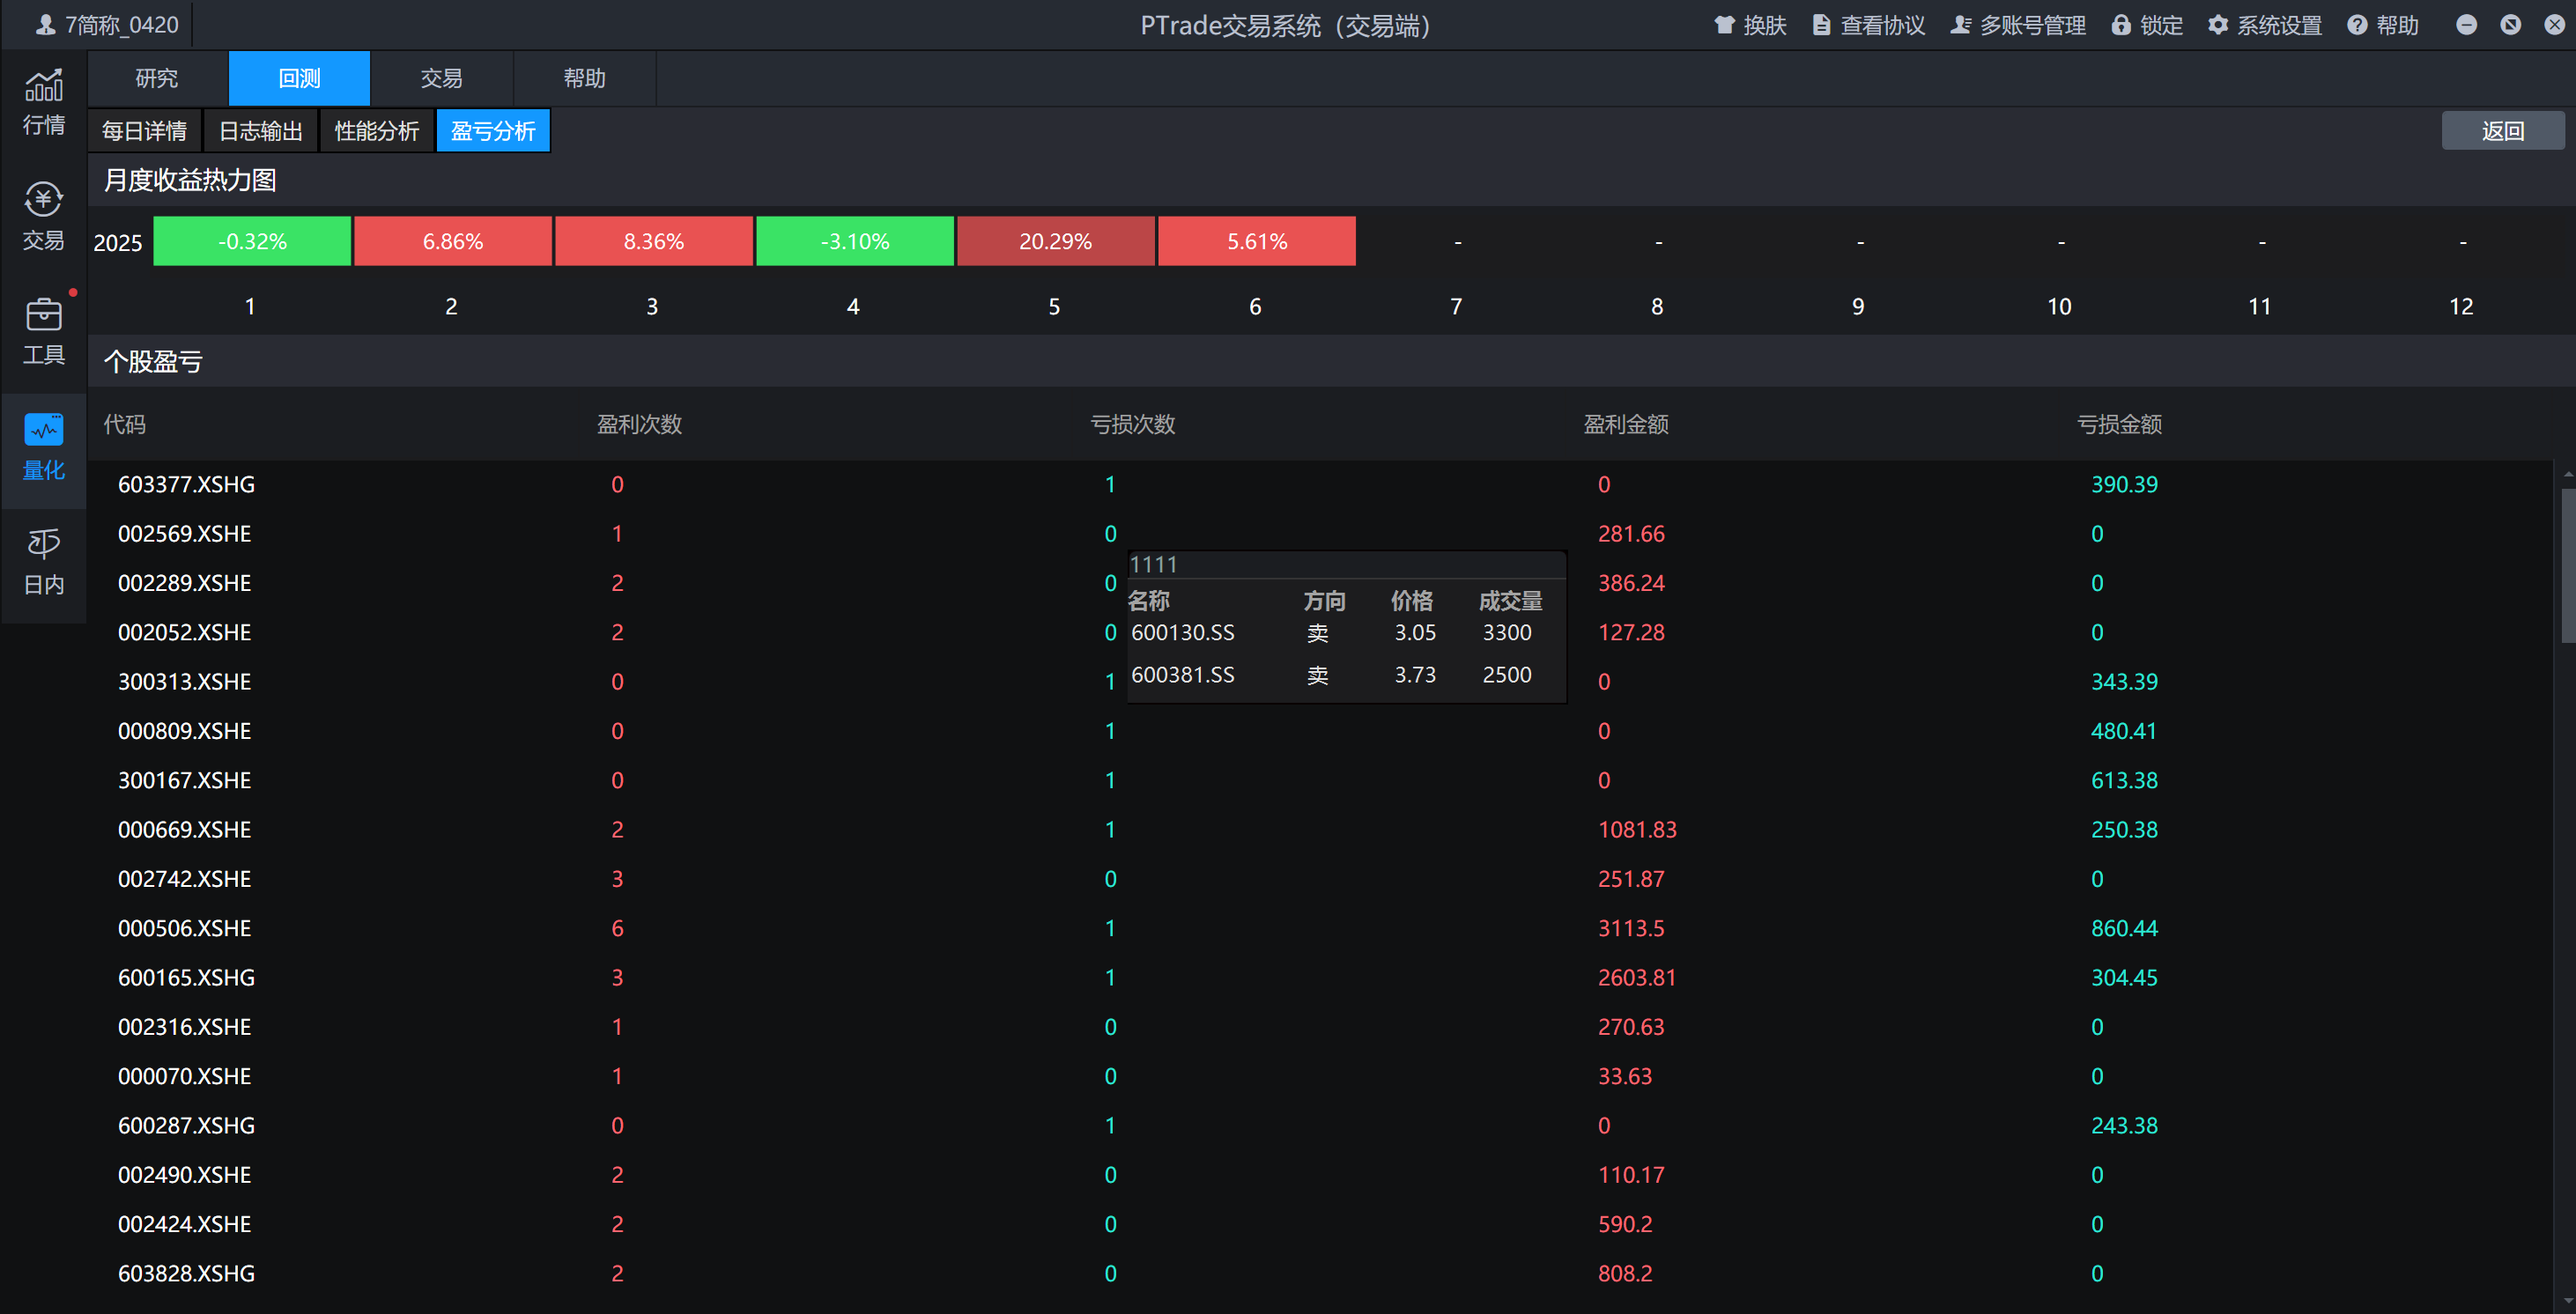Open 系统设置 gear settings

(2217, 25)
